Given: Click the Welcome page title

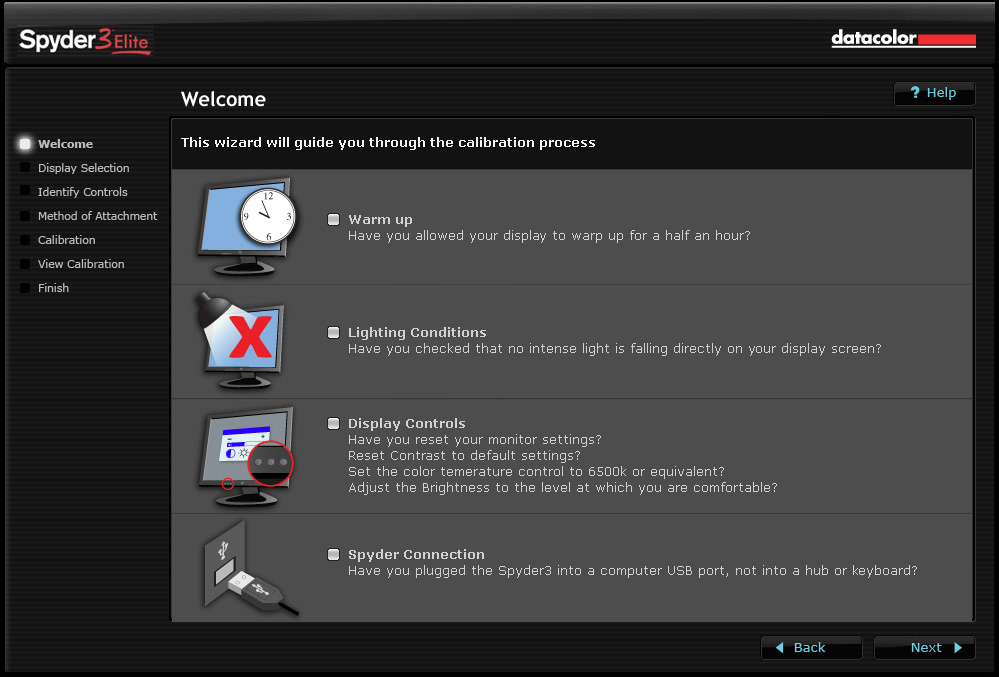Looking at the screenshot, I should pos(223,99).
